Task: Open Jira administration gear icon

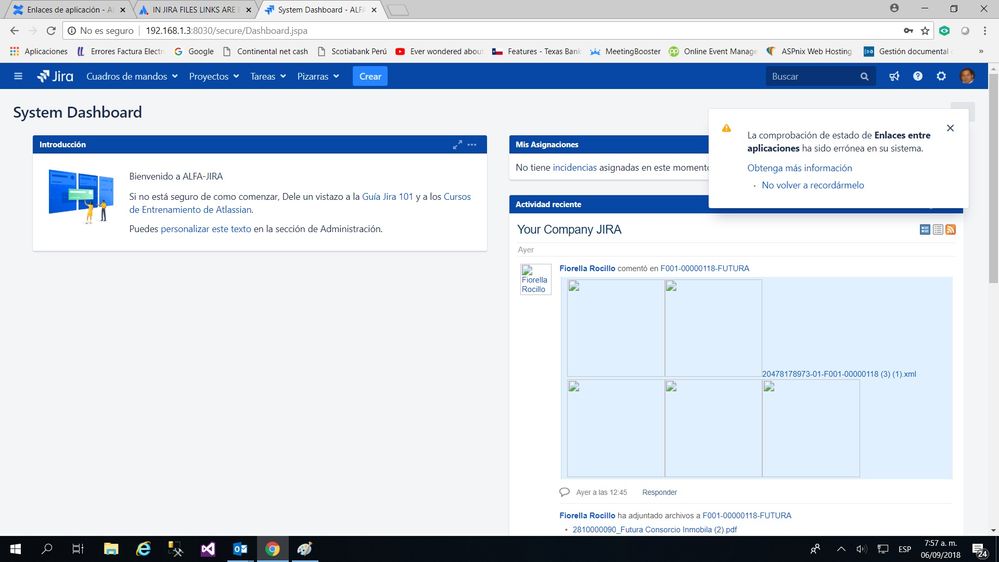Action: [x=941, y=76]
